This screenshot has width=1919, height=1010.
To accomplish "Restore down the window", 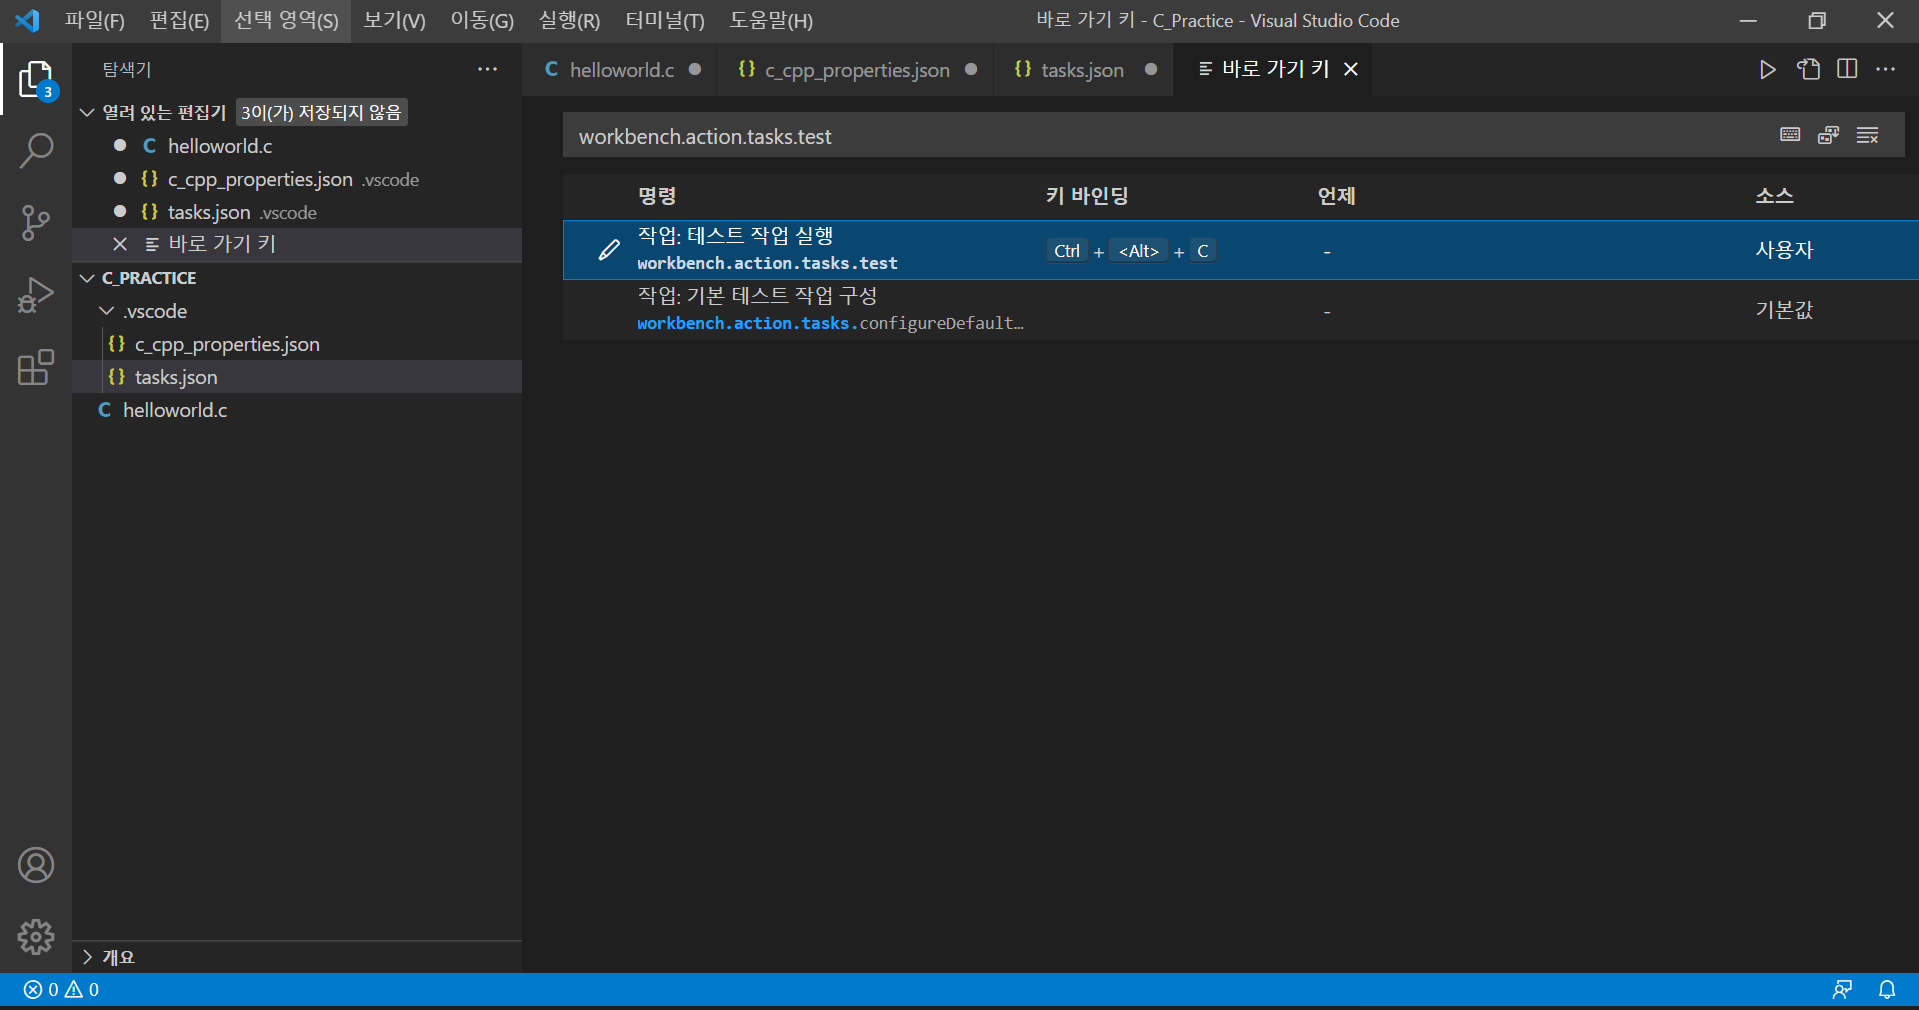I will pos(1817,20).
